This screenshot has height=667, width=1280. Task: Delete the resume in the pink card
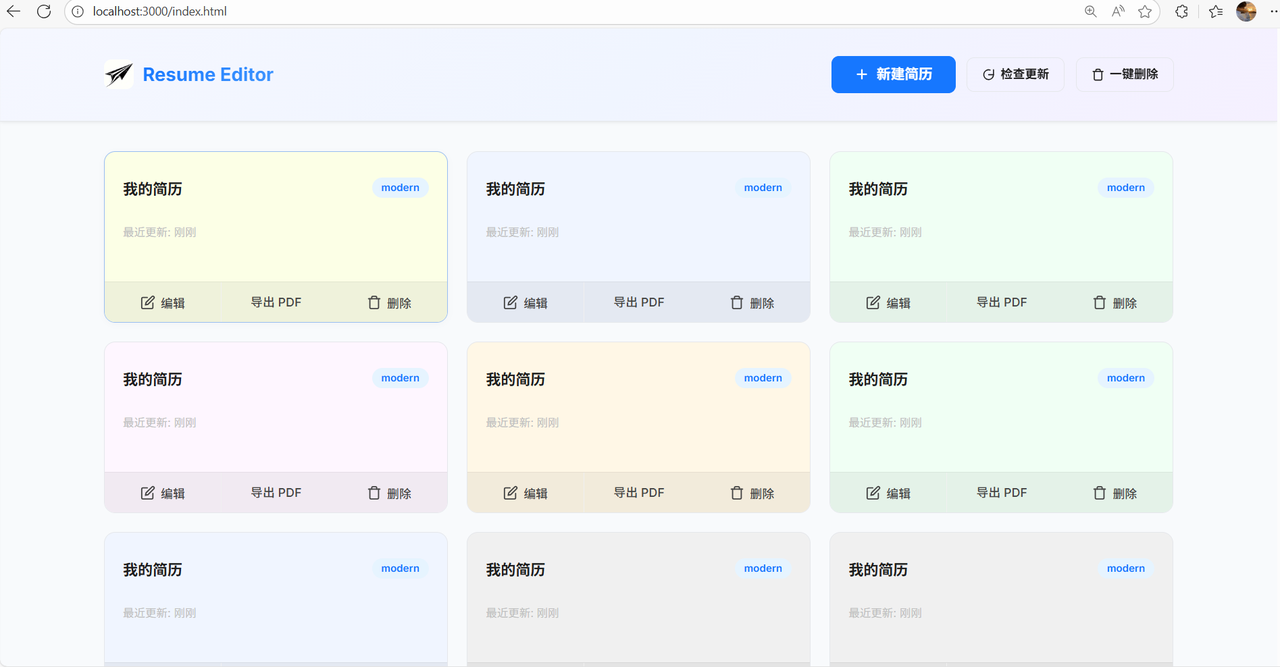tap(390, 493)
